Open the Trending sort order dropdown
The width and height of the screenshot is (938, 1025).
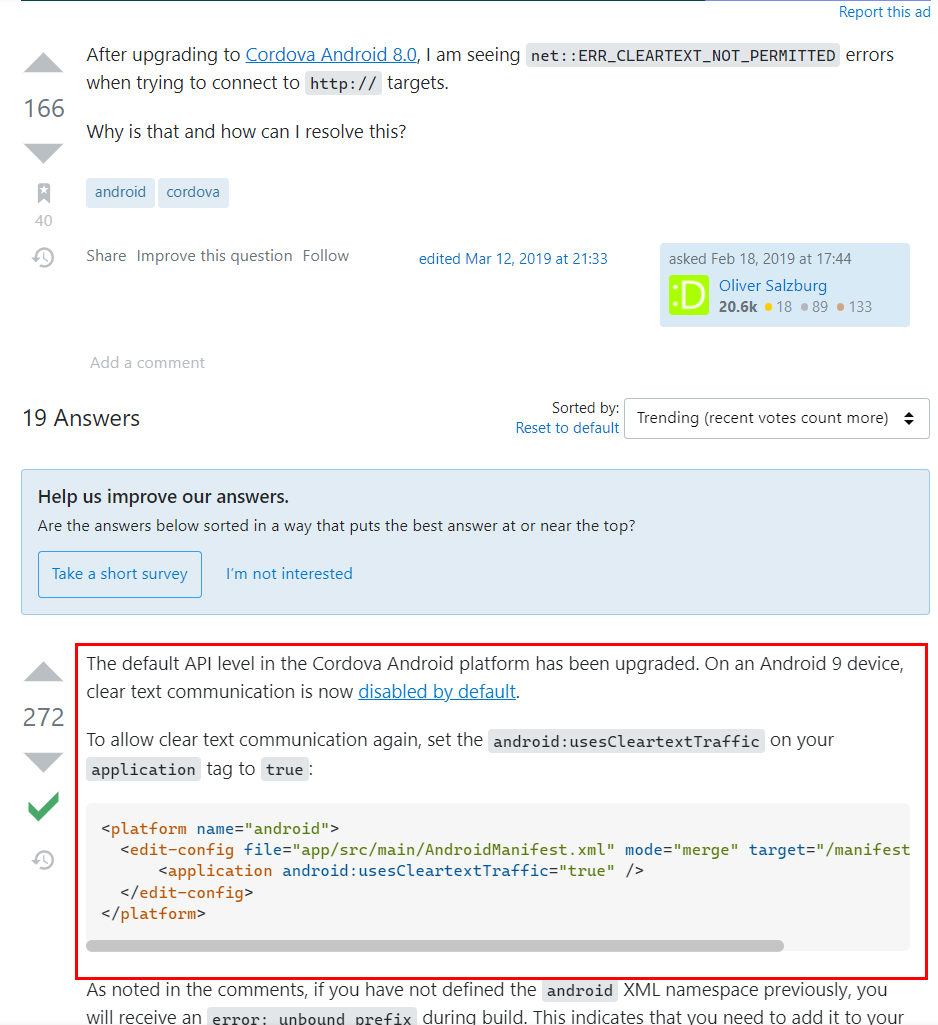[x=777, y=418]
